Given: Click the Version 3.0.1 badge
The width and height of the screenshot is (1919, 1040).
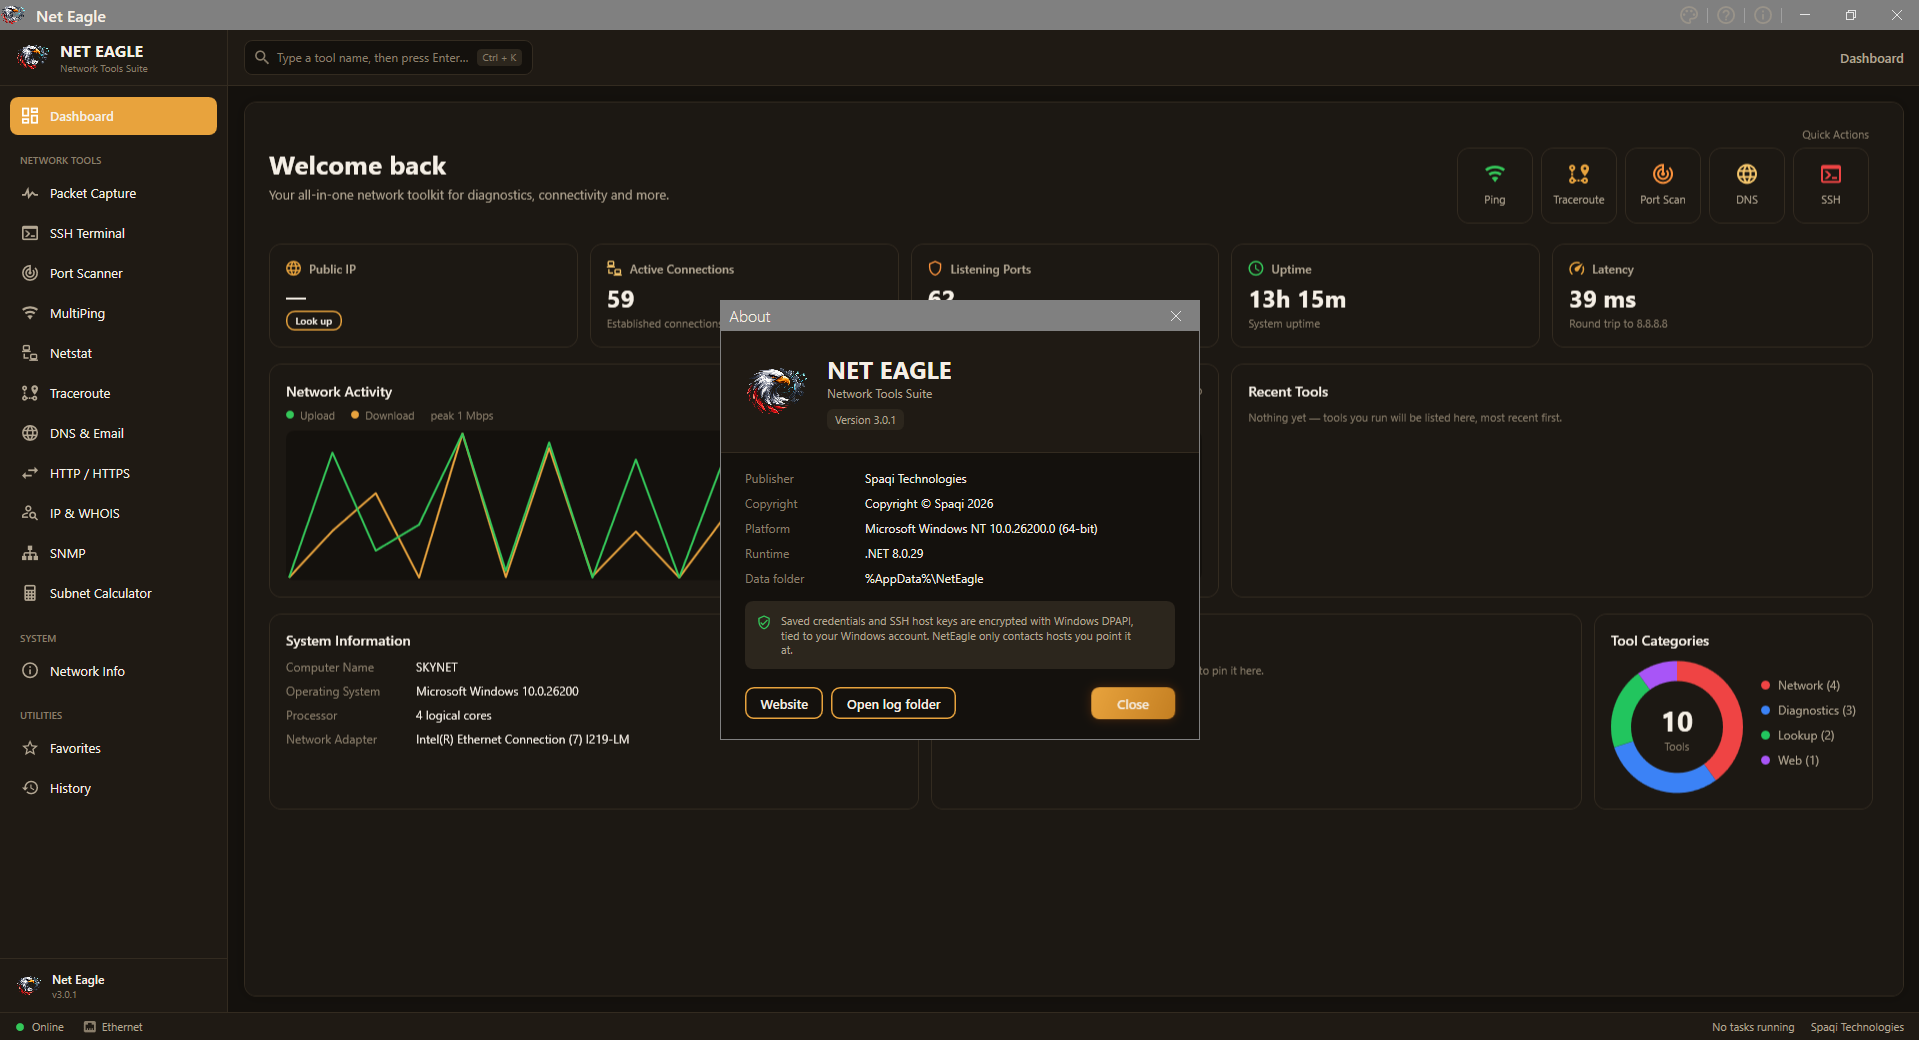Looking at the screenshot, I should 865,420.
